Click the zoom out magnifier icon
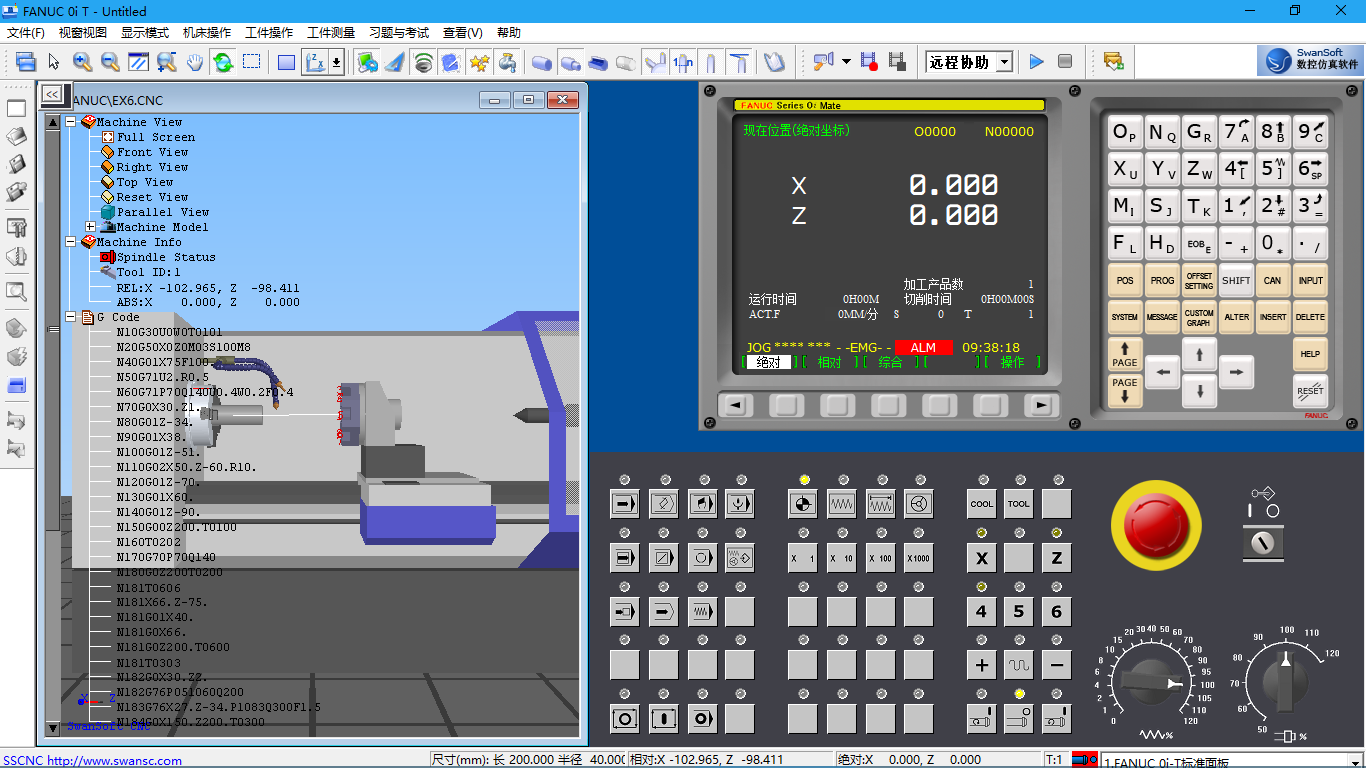This screenshot has width=1366, height=768. (x=110, y=62)
